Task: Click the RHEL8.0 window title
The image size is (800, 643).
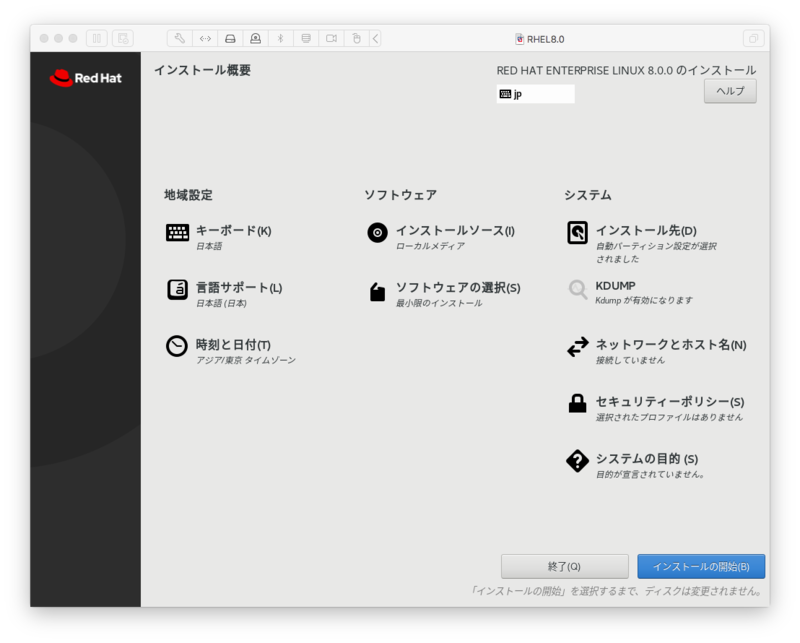Action: 540,39
